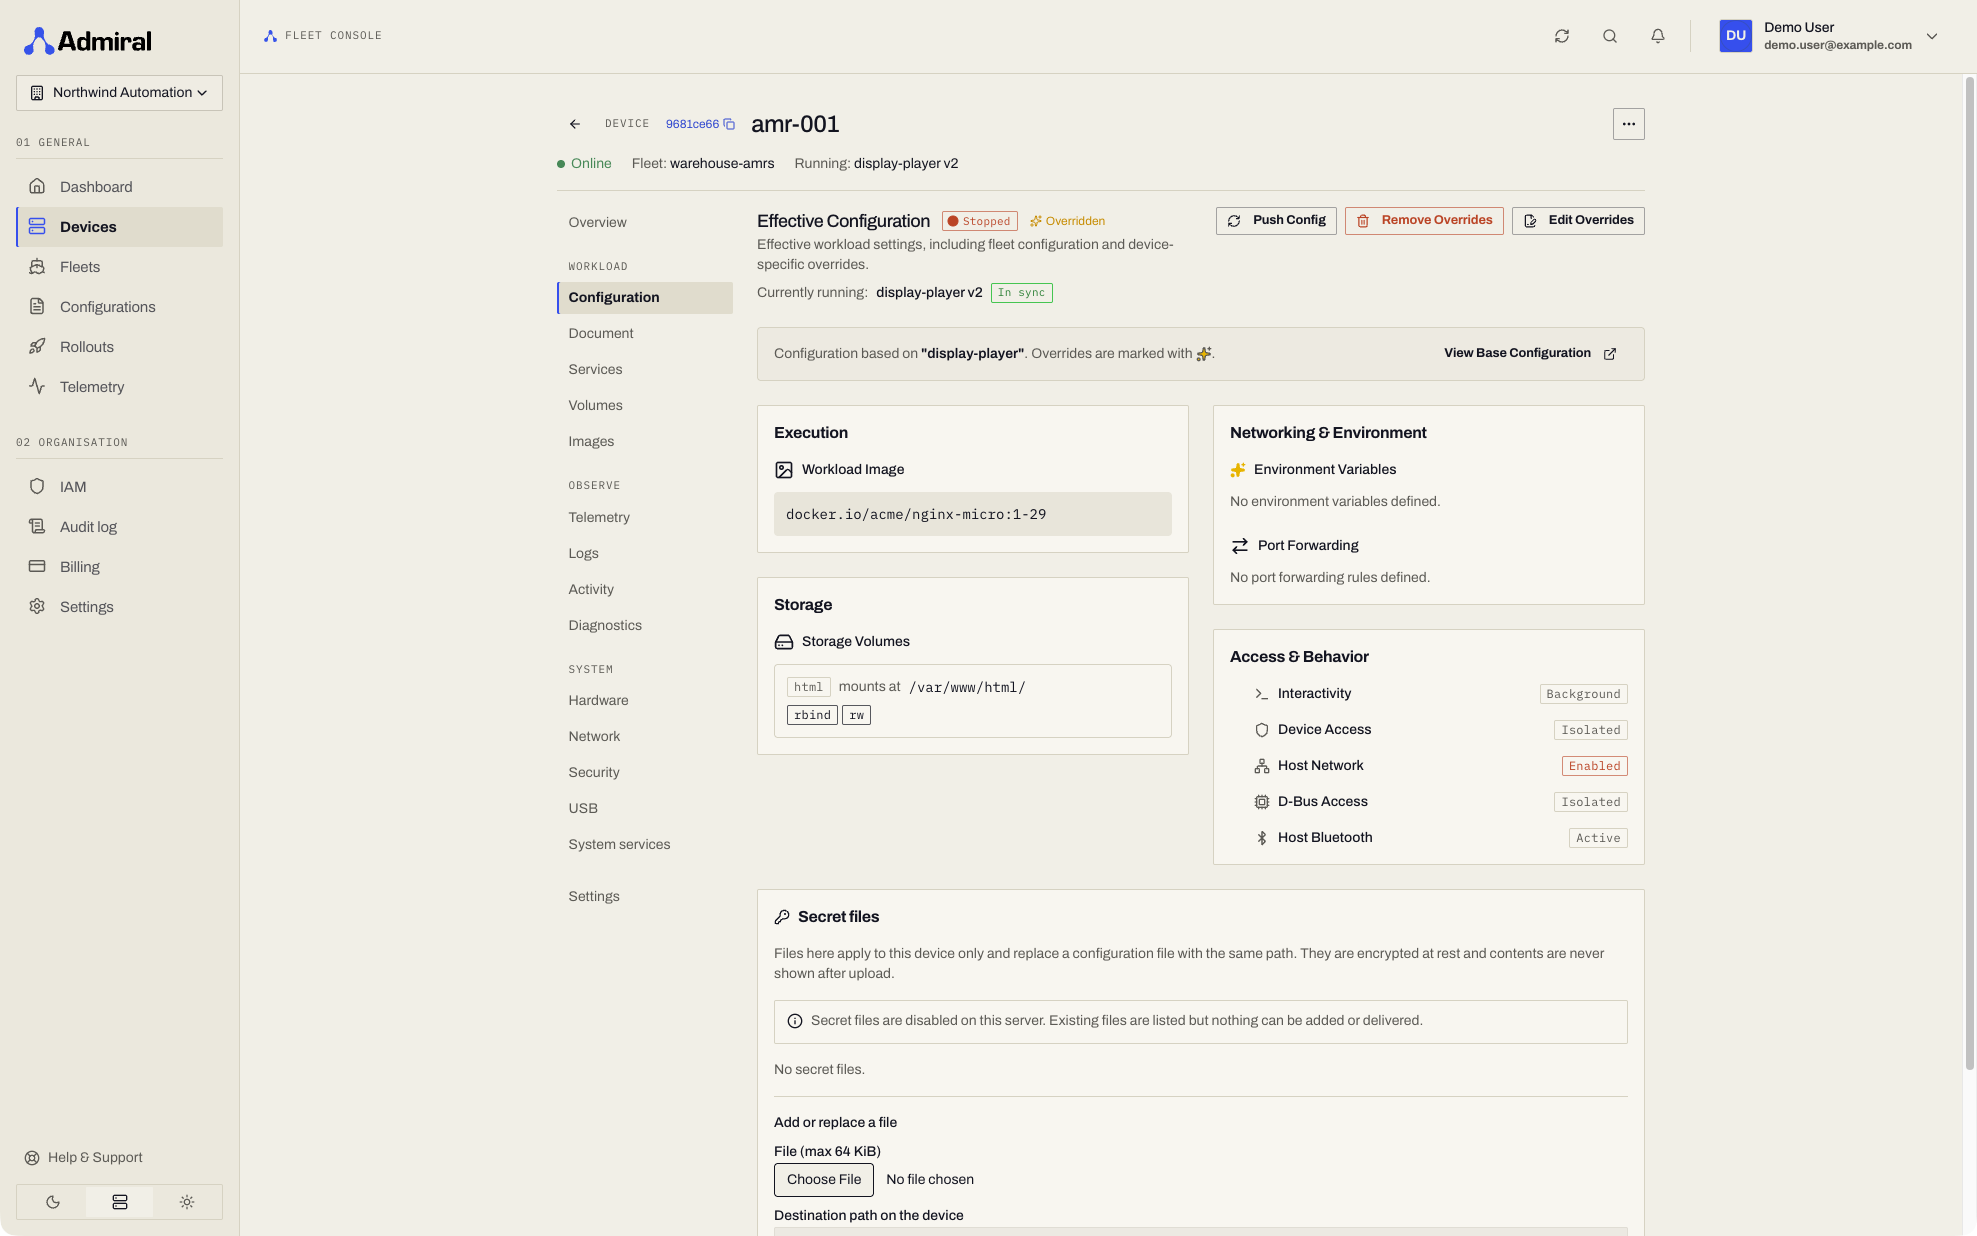This screenshot has width=1977, height=1236.
Task: Open Images tab
Action: tap(645, 442)
